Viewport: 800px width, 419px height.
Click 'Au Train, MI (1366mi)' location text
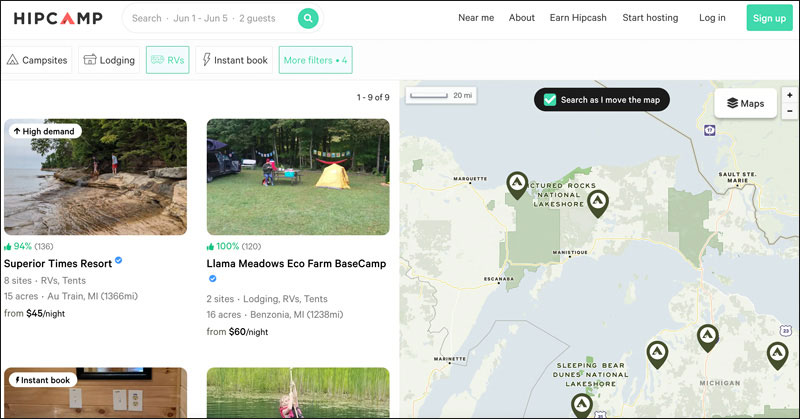[x=92, y=296]
